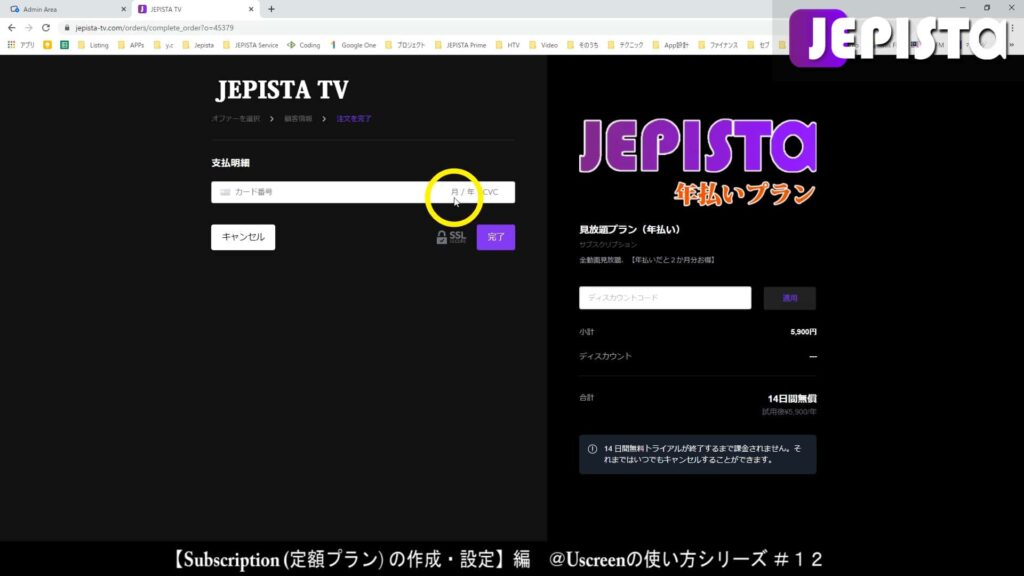Open the HTV bookmark folder
The height and width of the screenshot is (576, 1024).
tap(507, 45)
